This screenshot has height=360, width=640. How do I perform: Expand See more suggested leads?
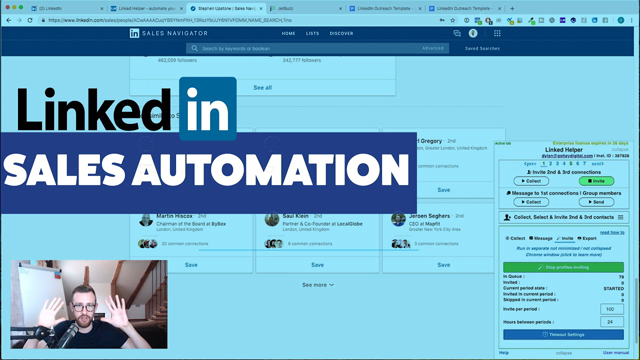point(318,285)
